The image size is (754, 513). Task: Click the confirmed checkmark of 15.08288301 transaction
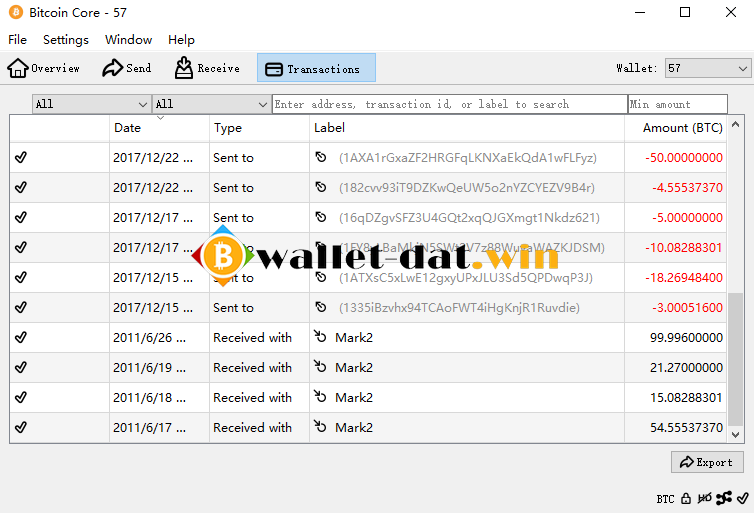[x=21, y=397]
